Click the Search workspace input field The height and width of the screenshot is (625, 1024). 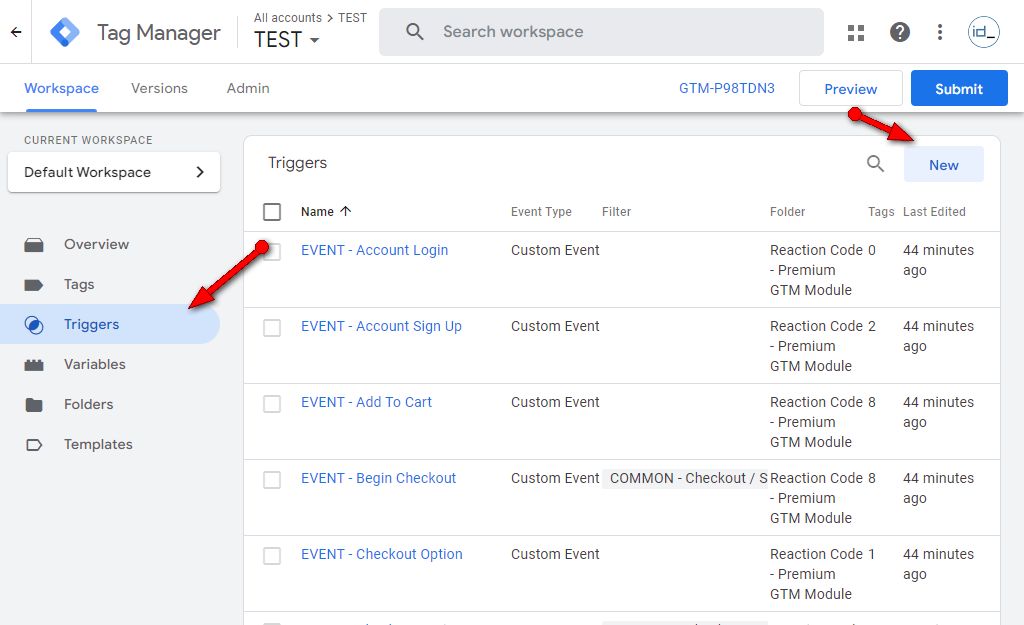click(x=600, y=32)
